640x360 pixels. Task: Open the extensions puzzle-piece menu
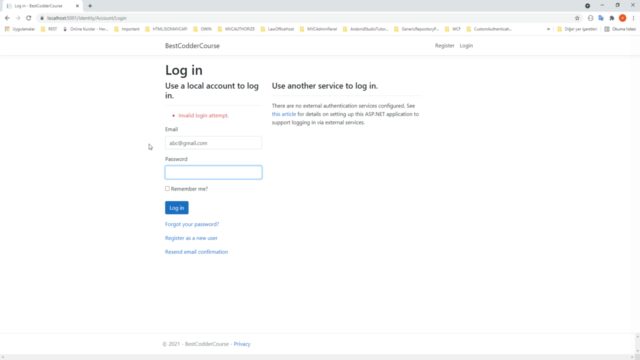pyautogui.click(x=611, y=18)
